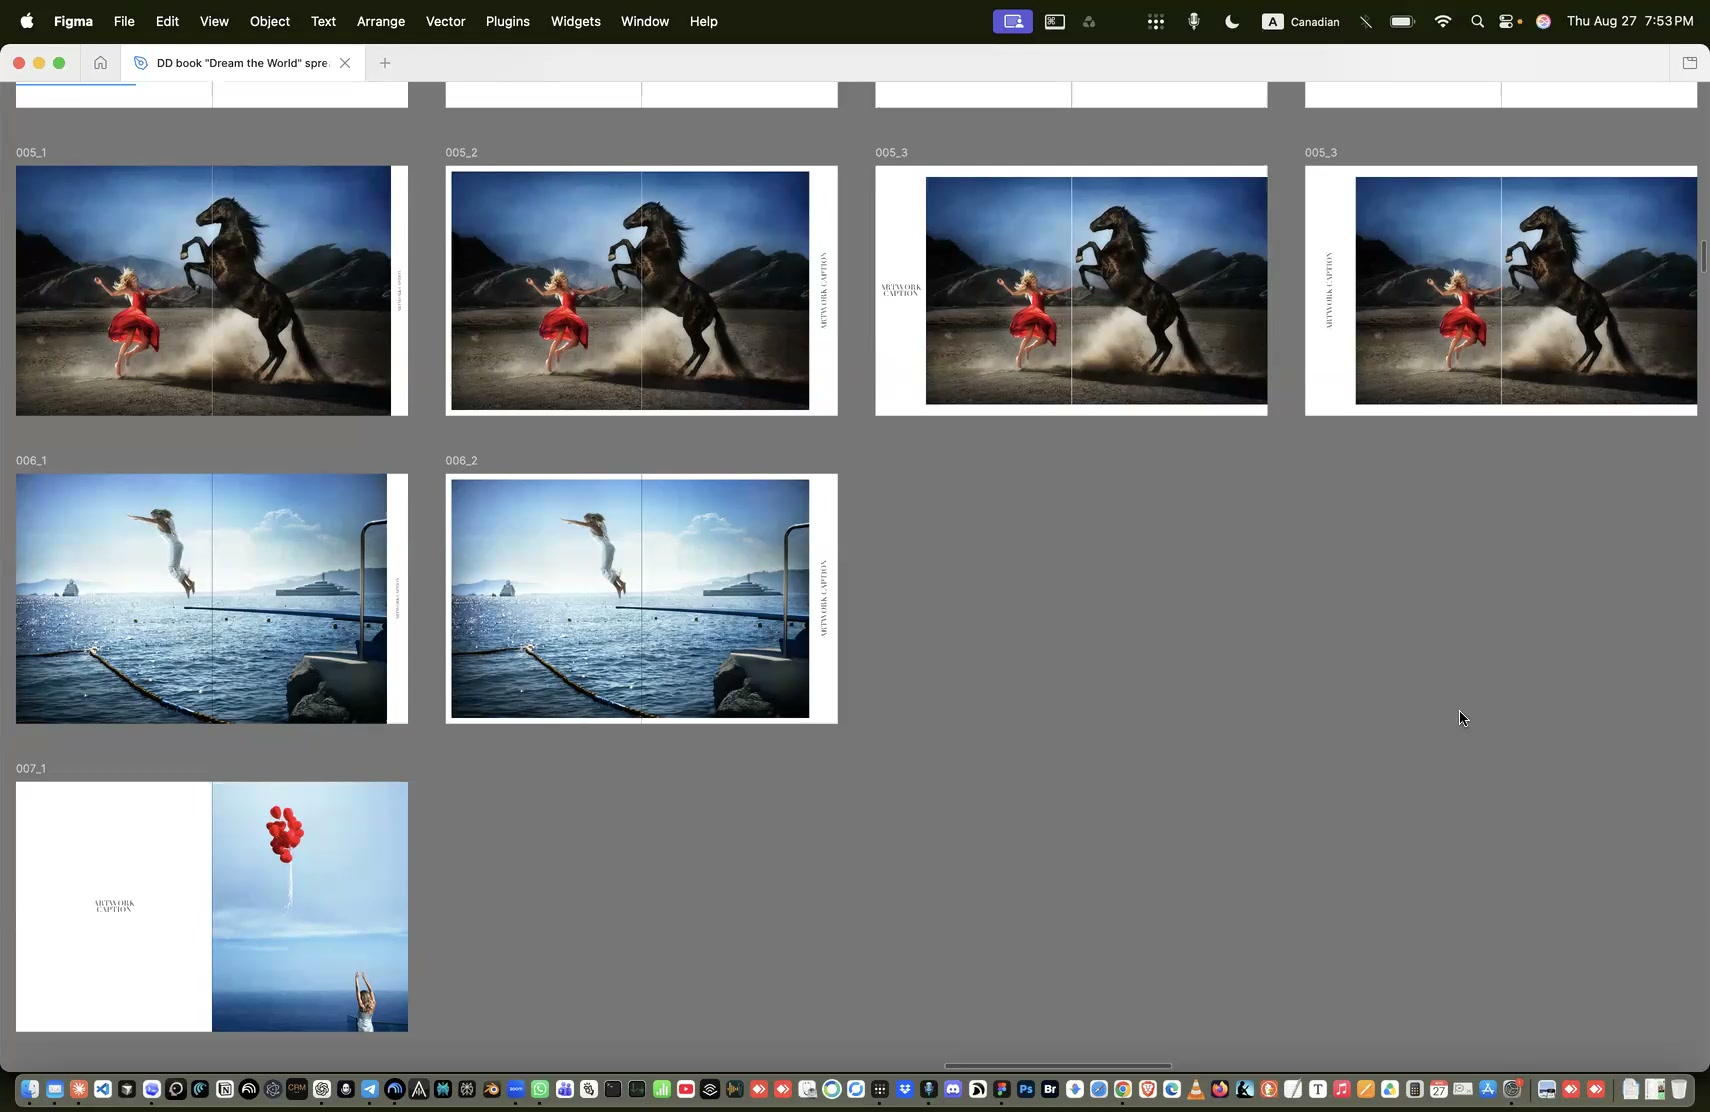The width and height of the screenshot is (1710, 1112).
Task: Open the Canadian input source menu
Action: coord(1301,21)
